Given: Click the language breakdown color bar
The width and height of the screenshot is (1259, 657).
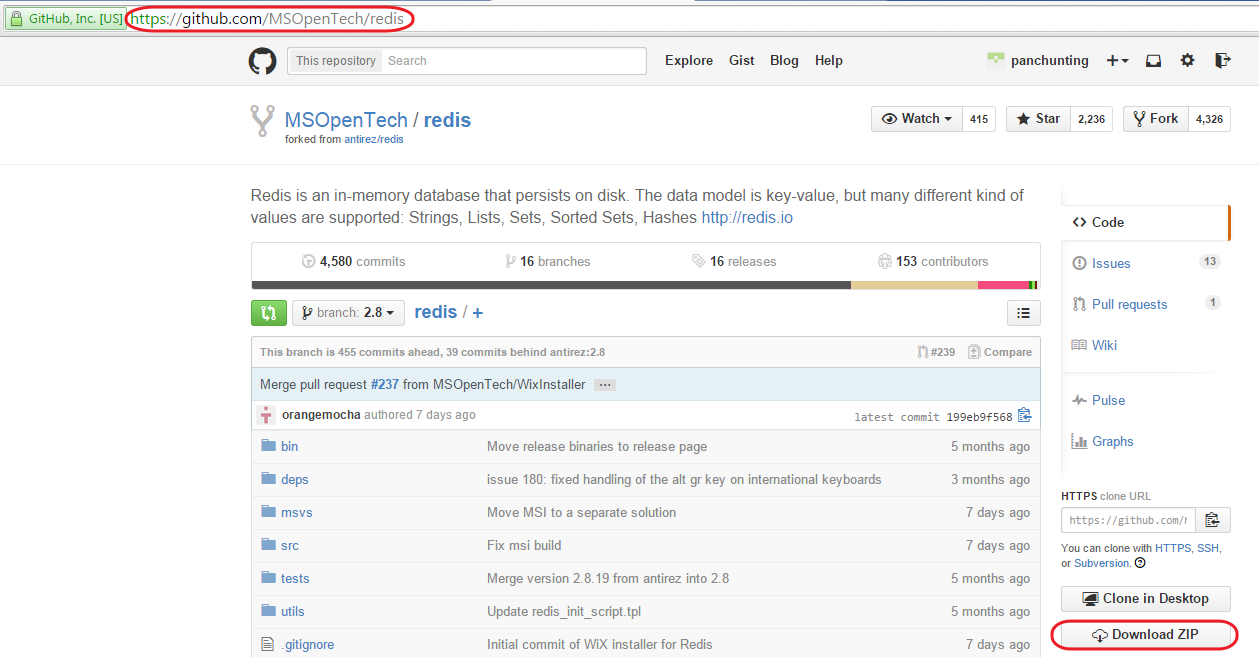Looking at the screenshot, I should point(645,285).
